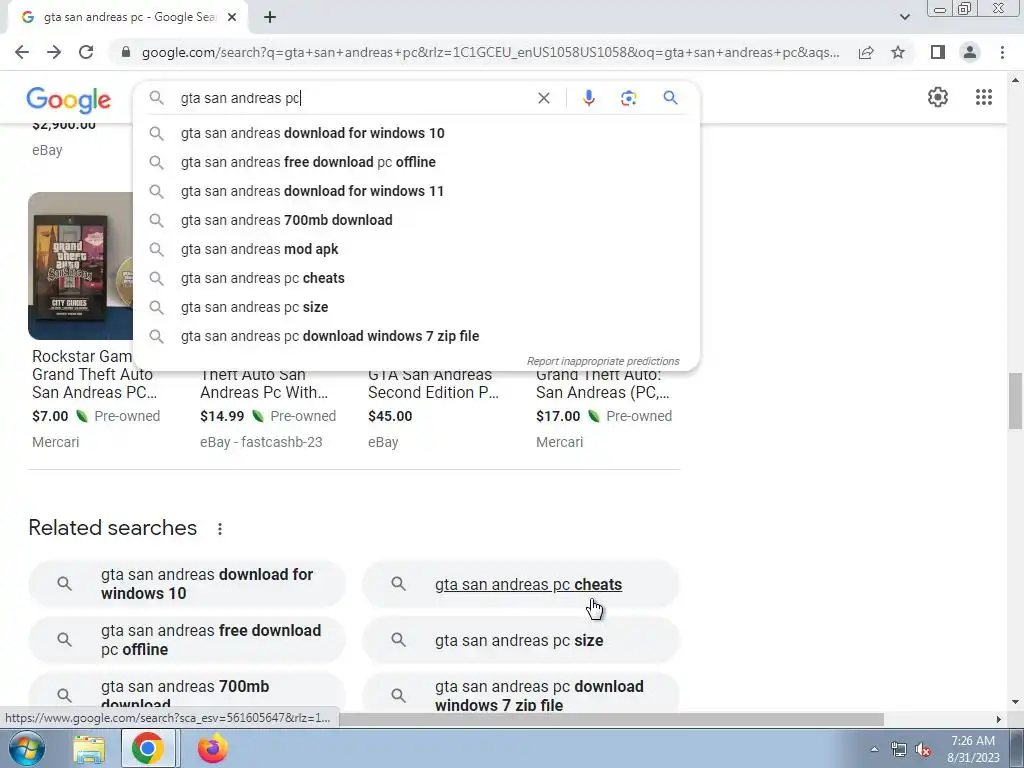
Task: Open related search download windows 7 zip file
Action: pos(521,692)
